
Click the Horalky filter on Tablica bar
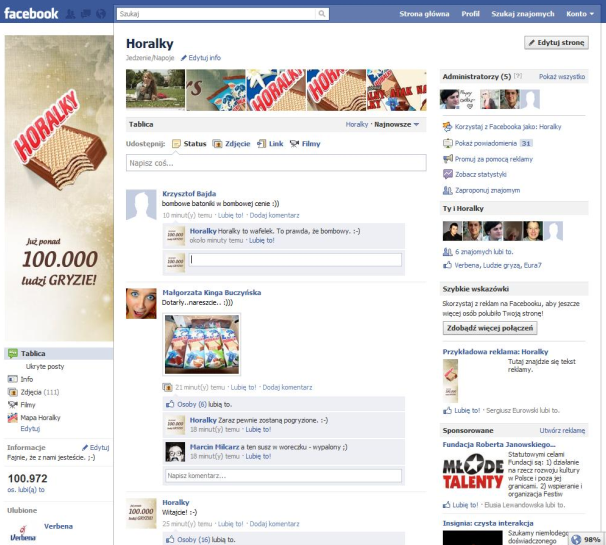coord(357,124)
